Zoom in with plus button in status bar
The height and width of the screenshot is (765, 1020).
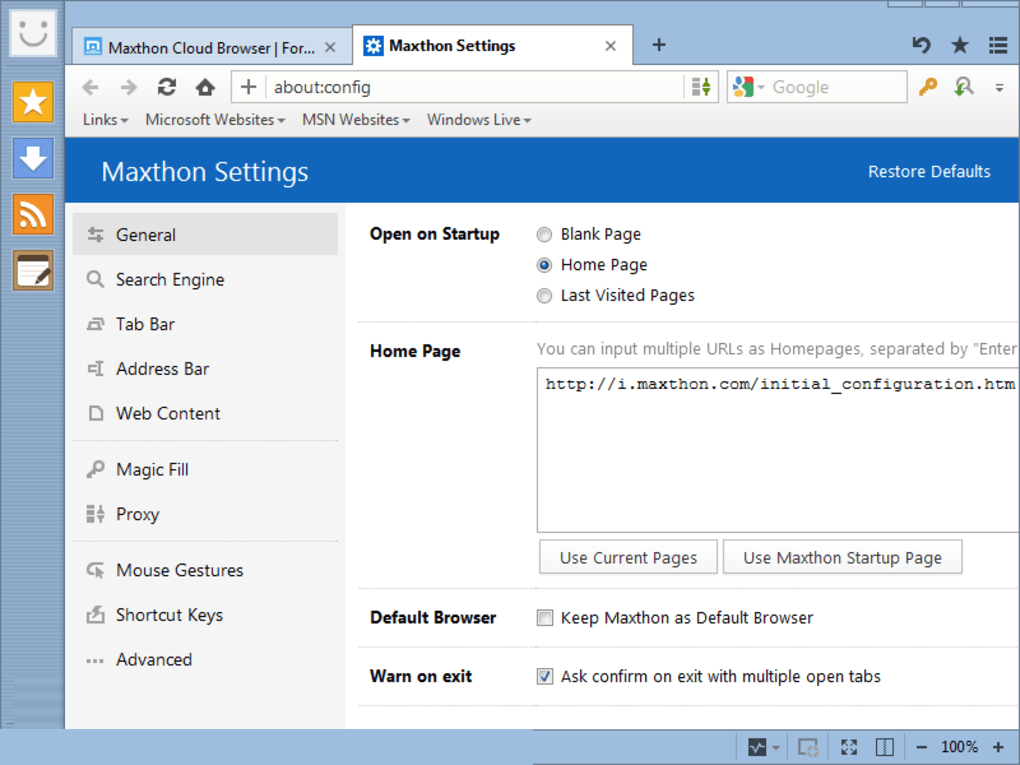(998, 747)
